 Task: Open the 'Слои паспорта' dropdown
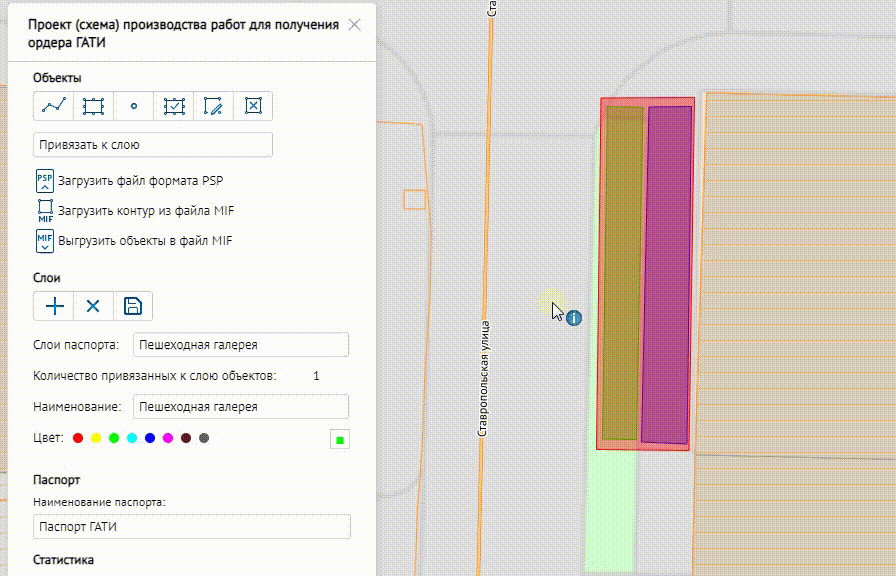point(241,345)
